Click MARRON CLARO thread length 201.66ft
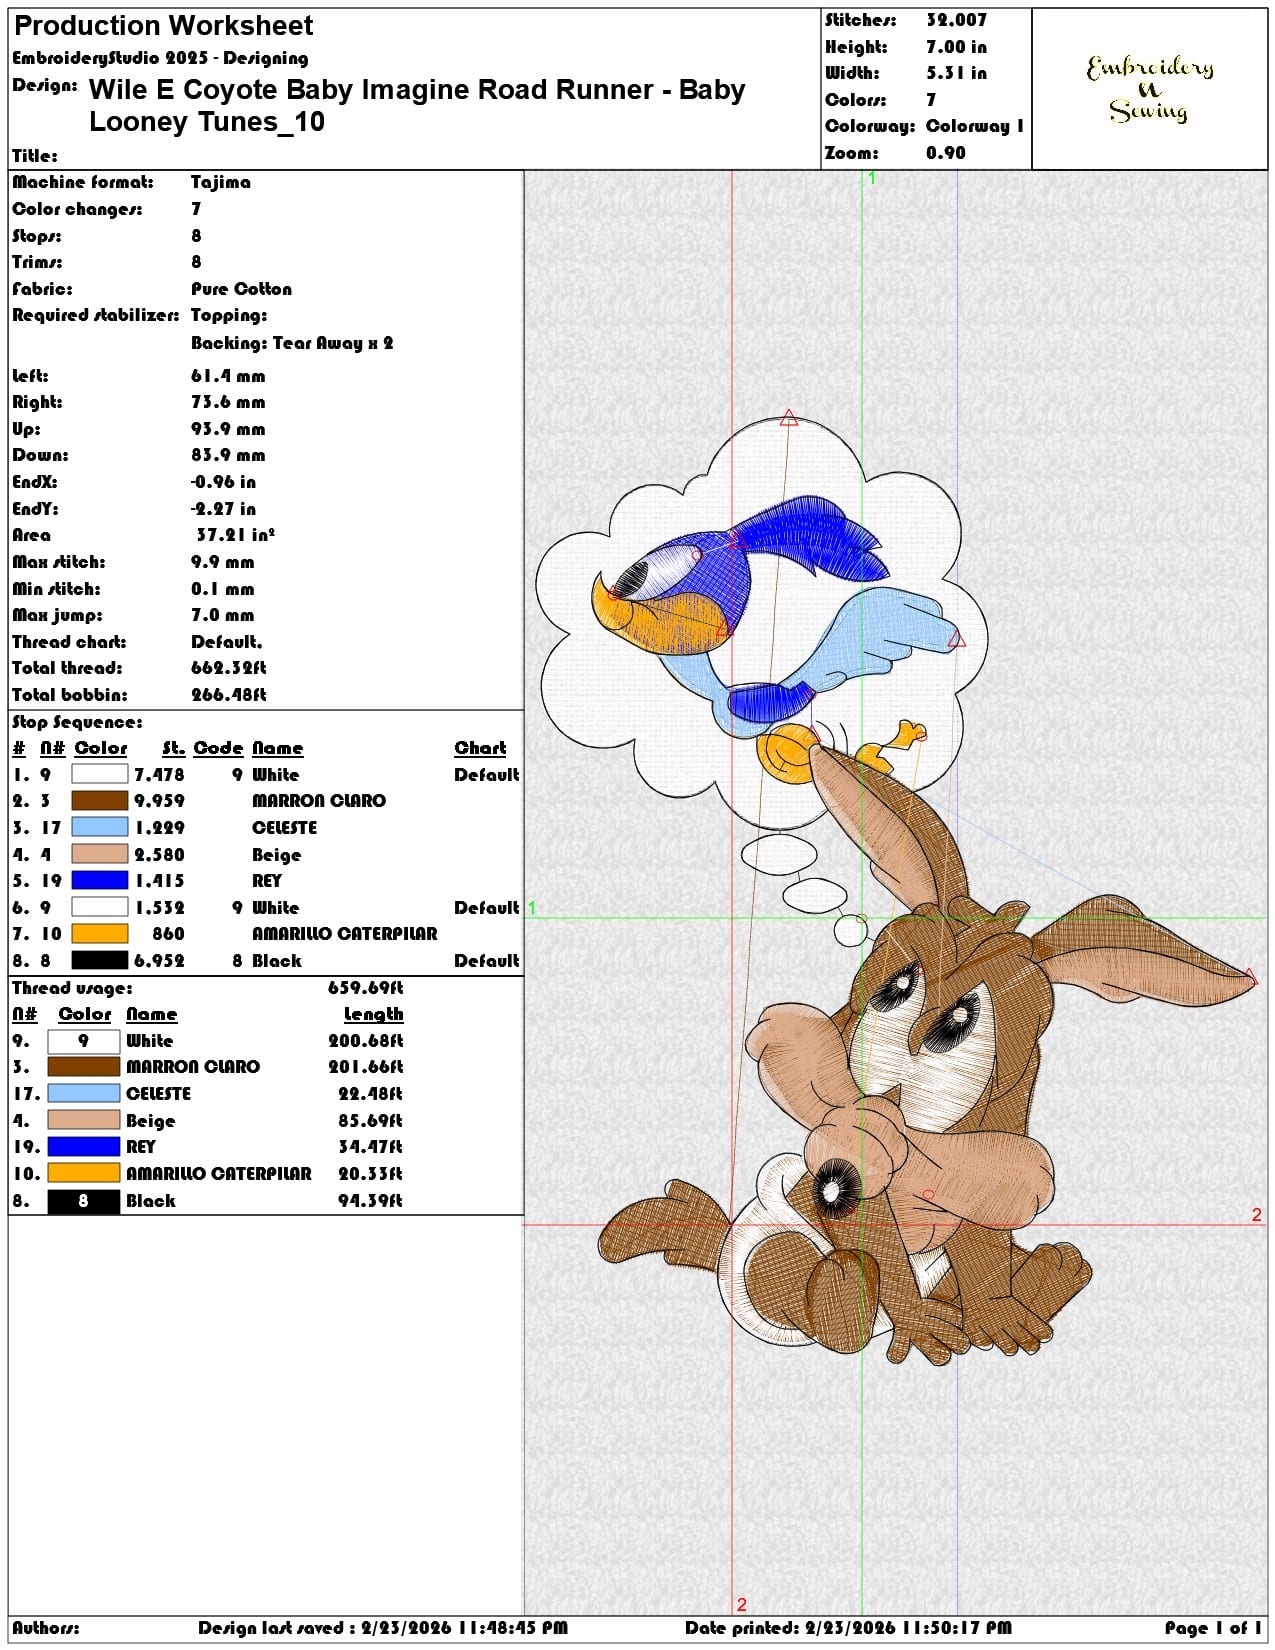 (x=366, y=1067)
